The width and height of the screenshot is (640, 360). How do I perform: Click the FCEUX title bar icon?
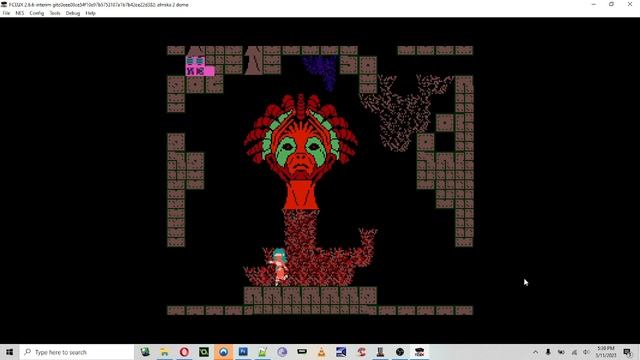pos(4,4)
